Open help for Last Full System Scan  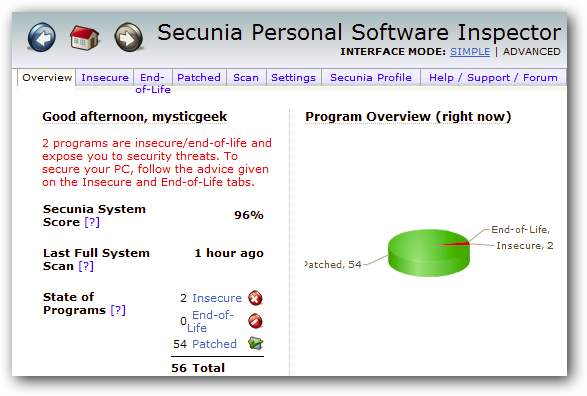click(x=86, y=266)
